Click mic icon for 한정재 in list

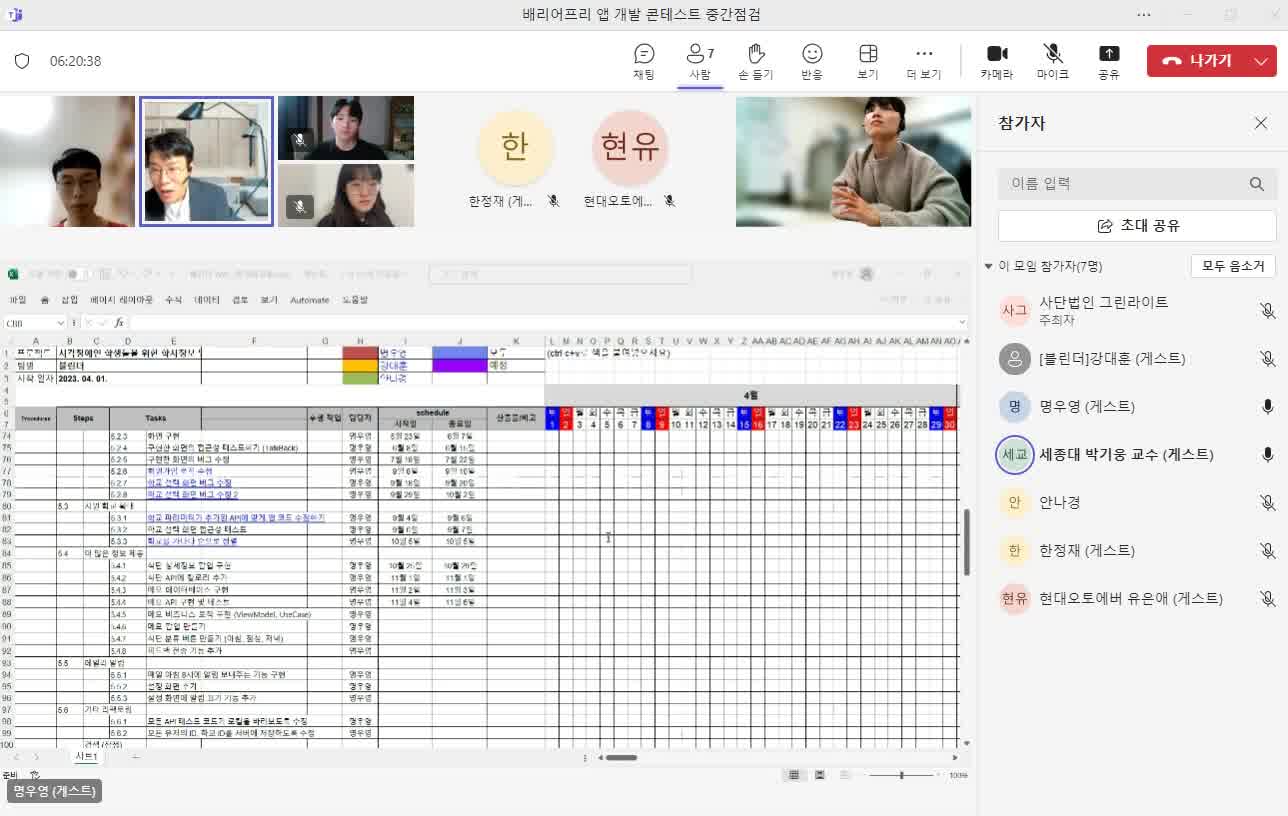point(1267,551)
